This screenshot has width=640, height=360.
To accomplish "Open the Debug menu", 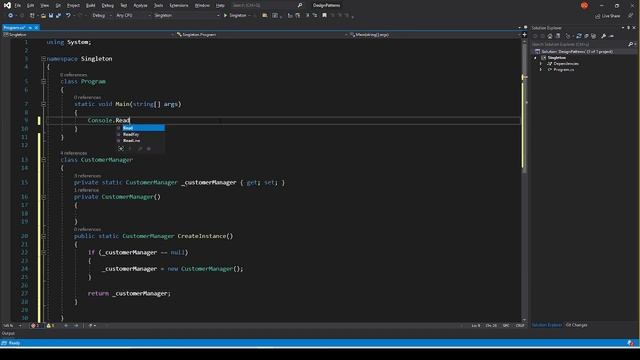I will 108,5.
